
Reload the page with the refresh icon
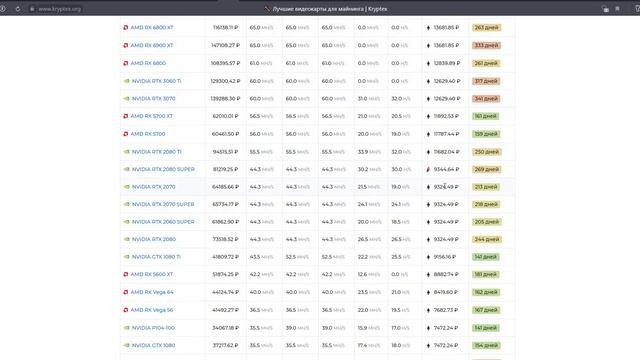tap(18, 9)
